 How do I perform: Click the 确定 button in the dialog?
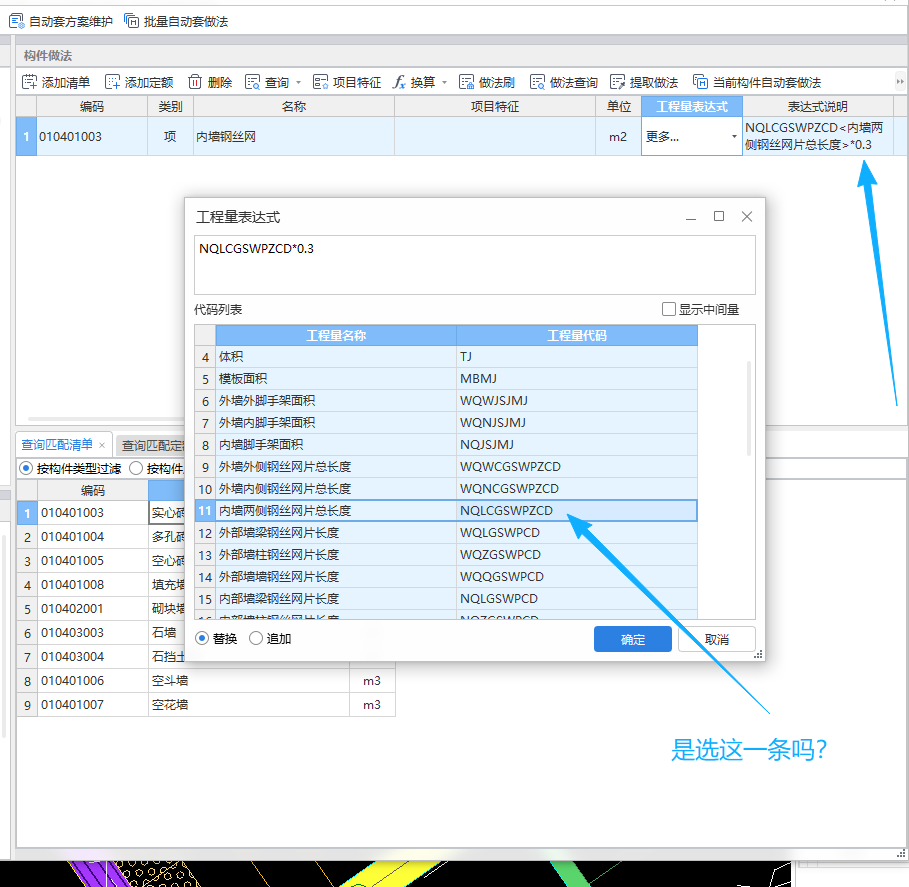(x=632, y=639)
